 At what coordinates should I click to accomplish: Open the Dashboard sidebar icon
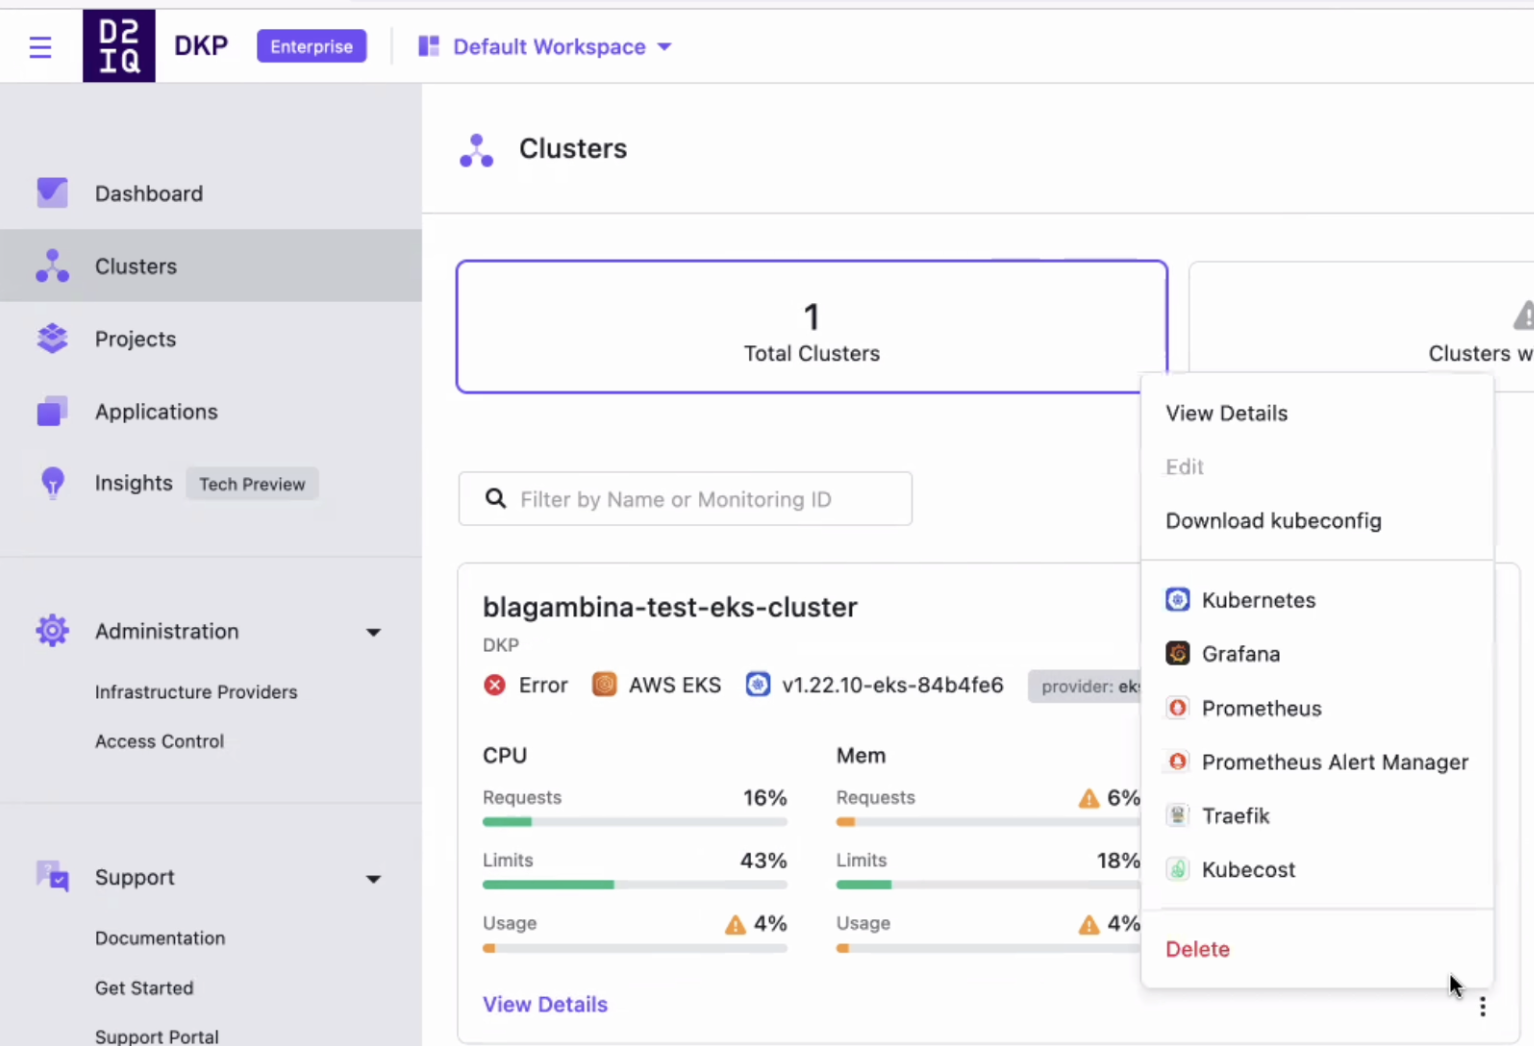[x=52, y=193]
